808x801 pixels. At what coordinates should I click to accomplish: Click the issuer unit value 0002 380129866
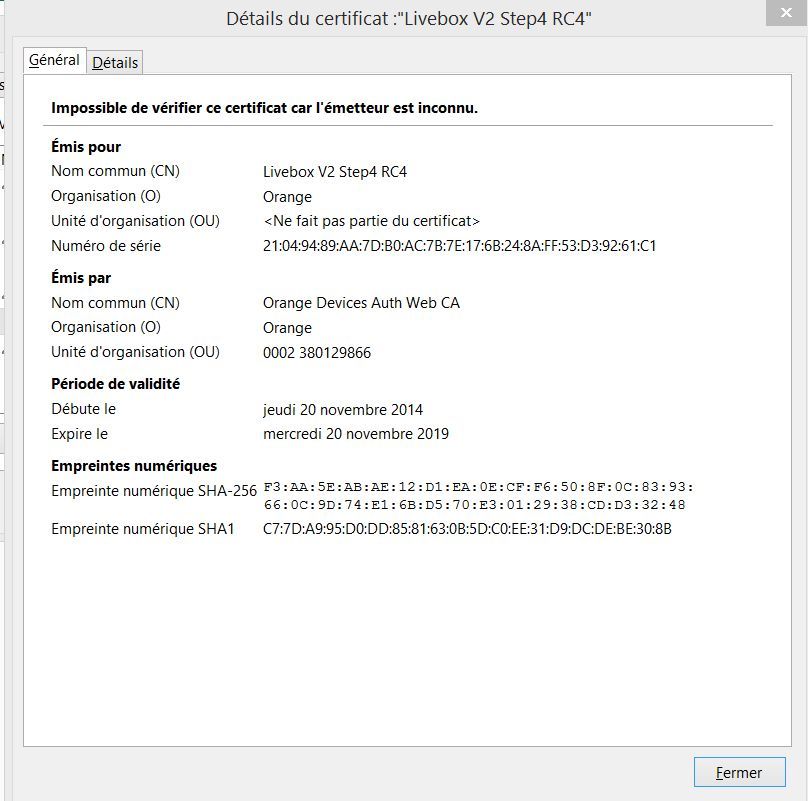[x=317, y=352]
